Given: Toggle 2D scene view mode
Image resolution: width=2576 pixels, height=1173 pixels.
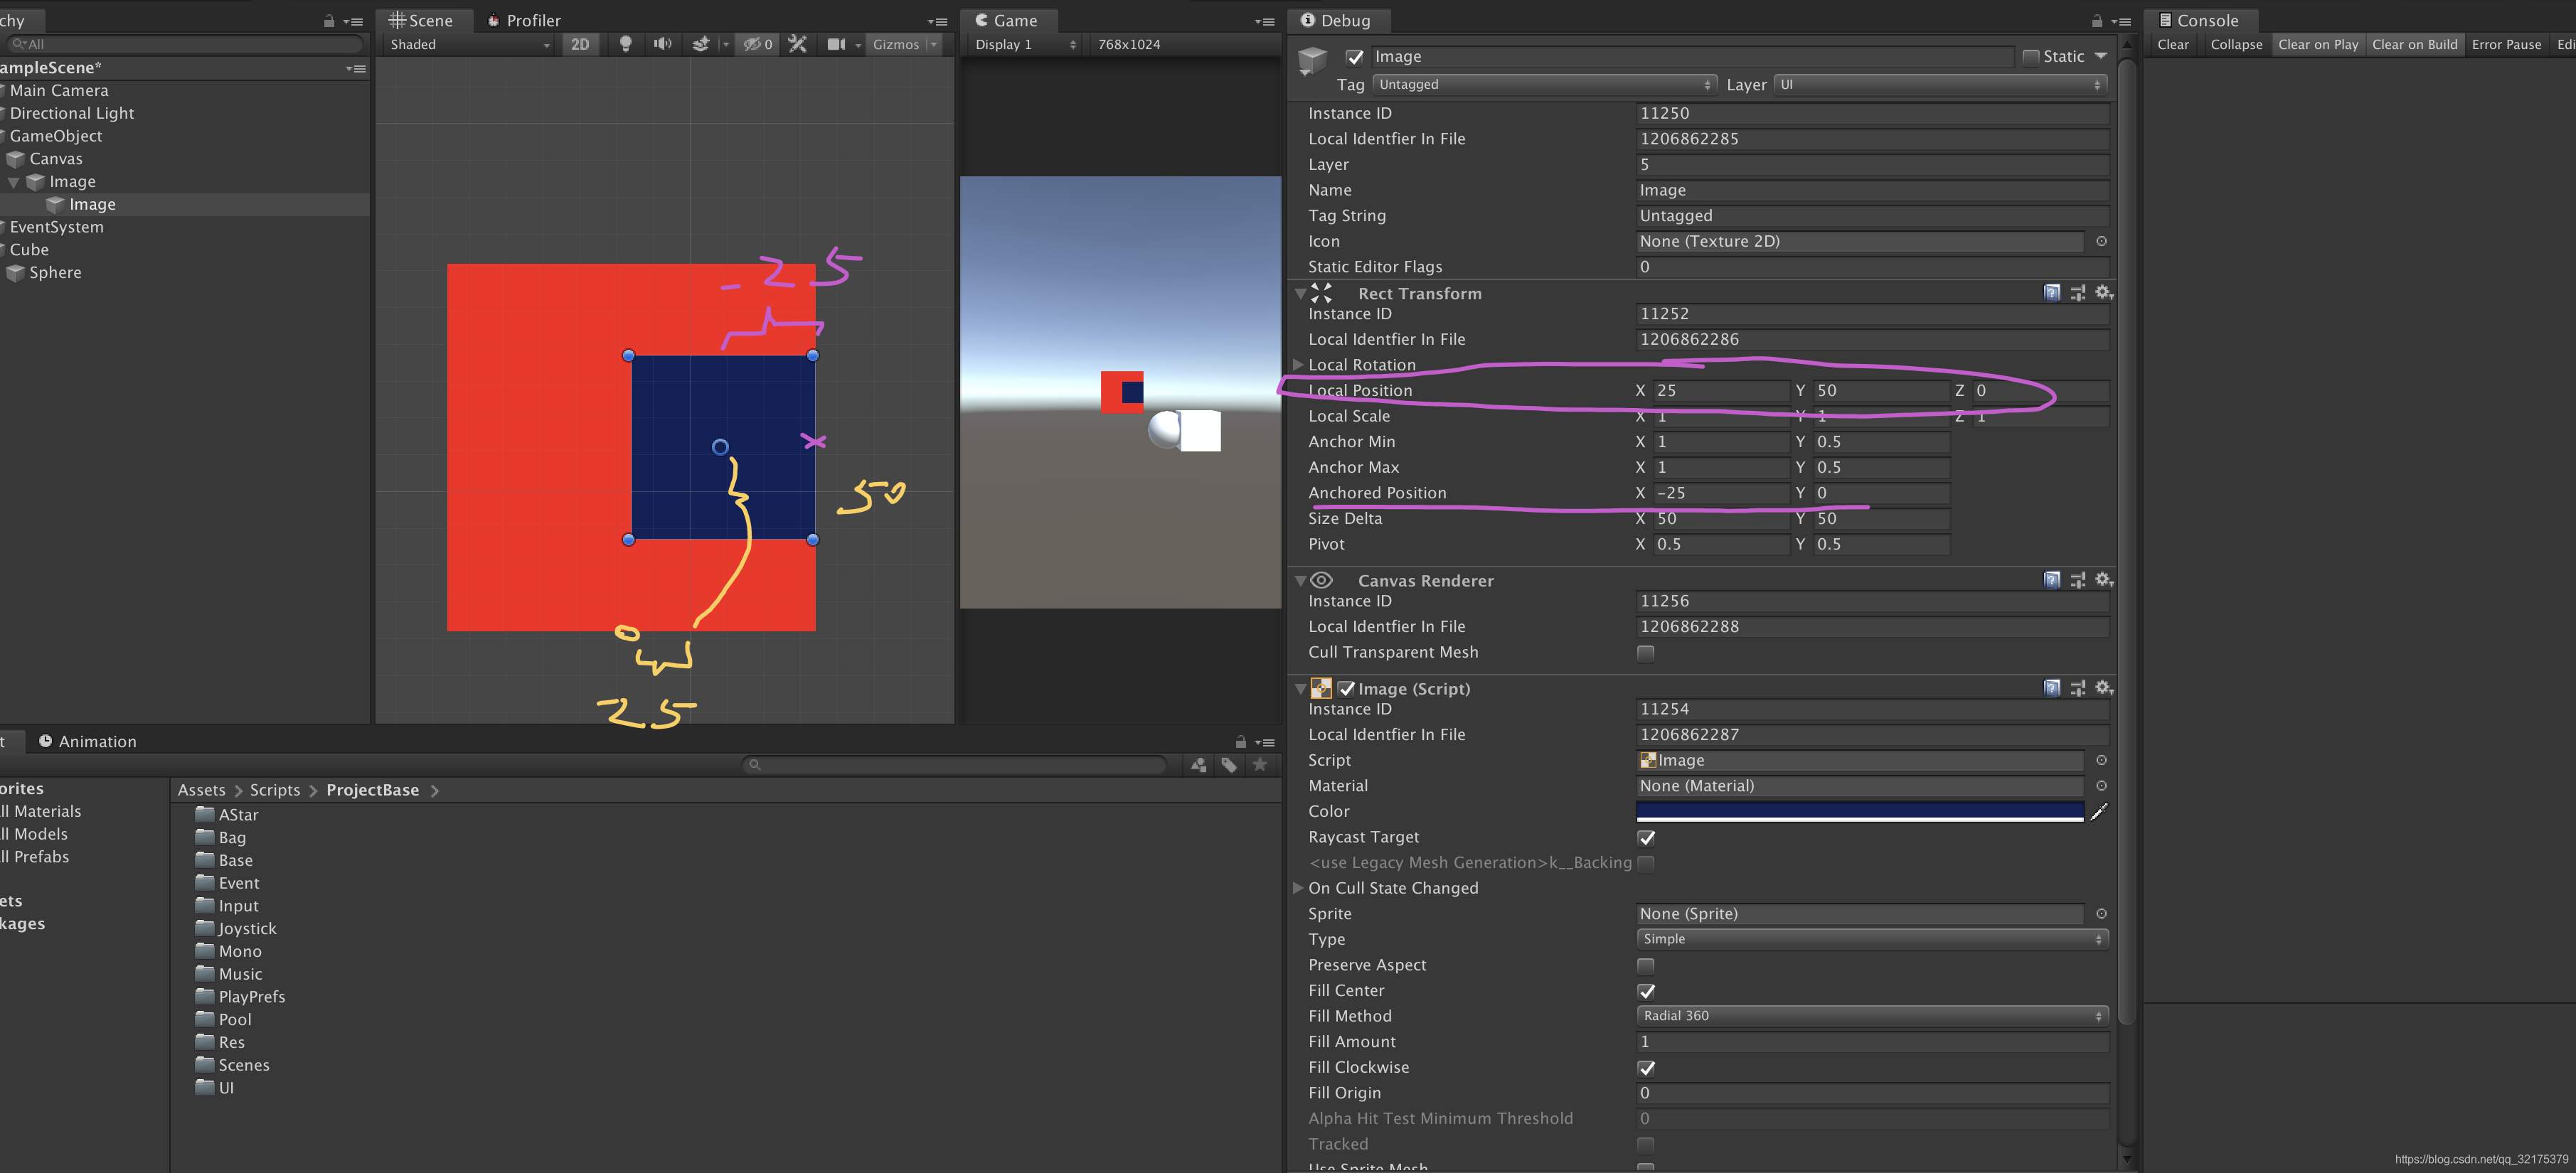Looking at the screenshot, I should click(x=580, y=44).
